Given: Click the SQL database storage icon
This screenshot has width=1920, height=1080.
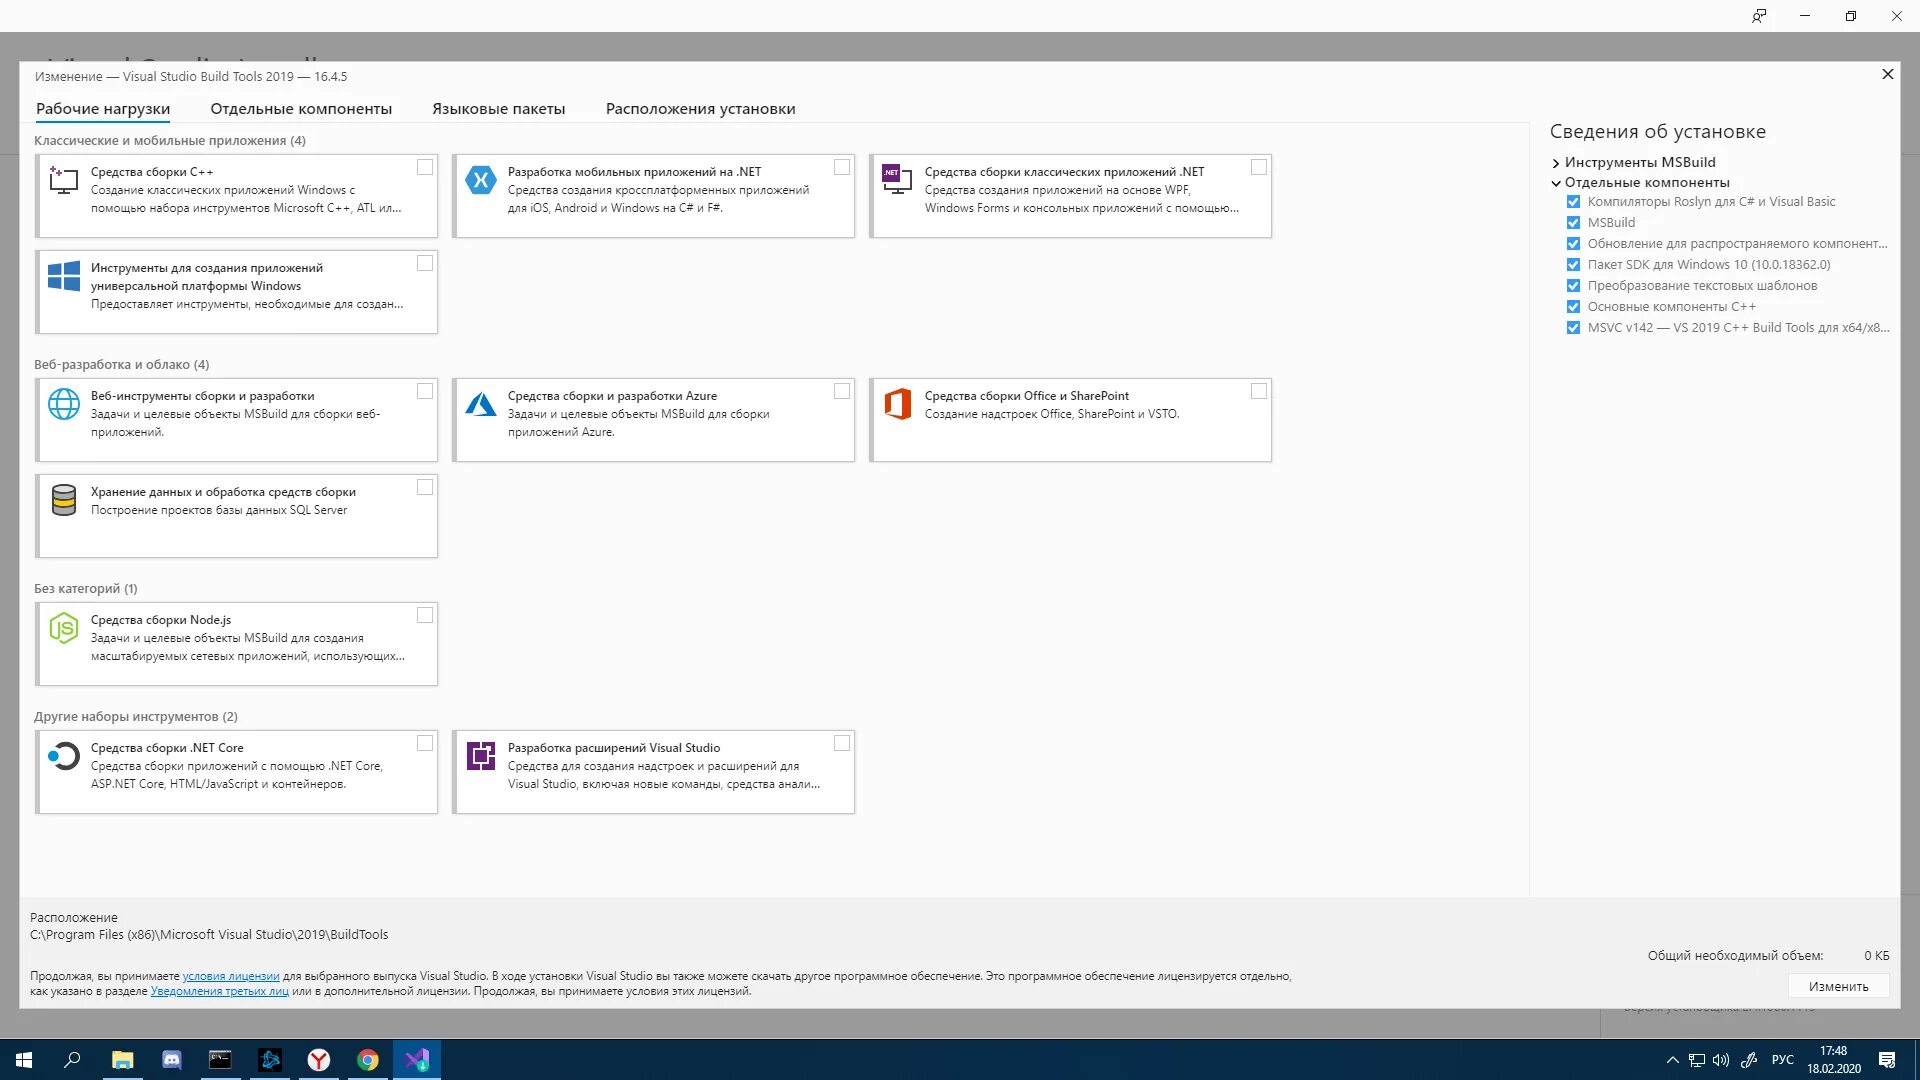Looking at the screenshot, I should 63,500.
